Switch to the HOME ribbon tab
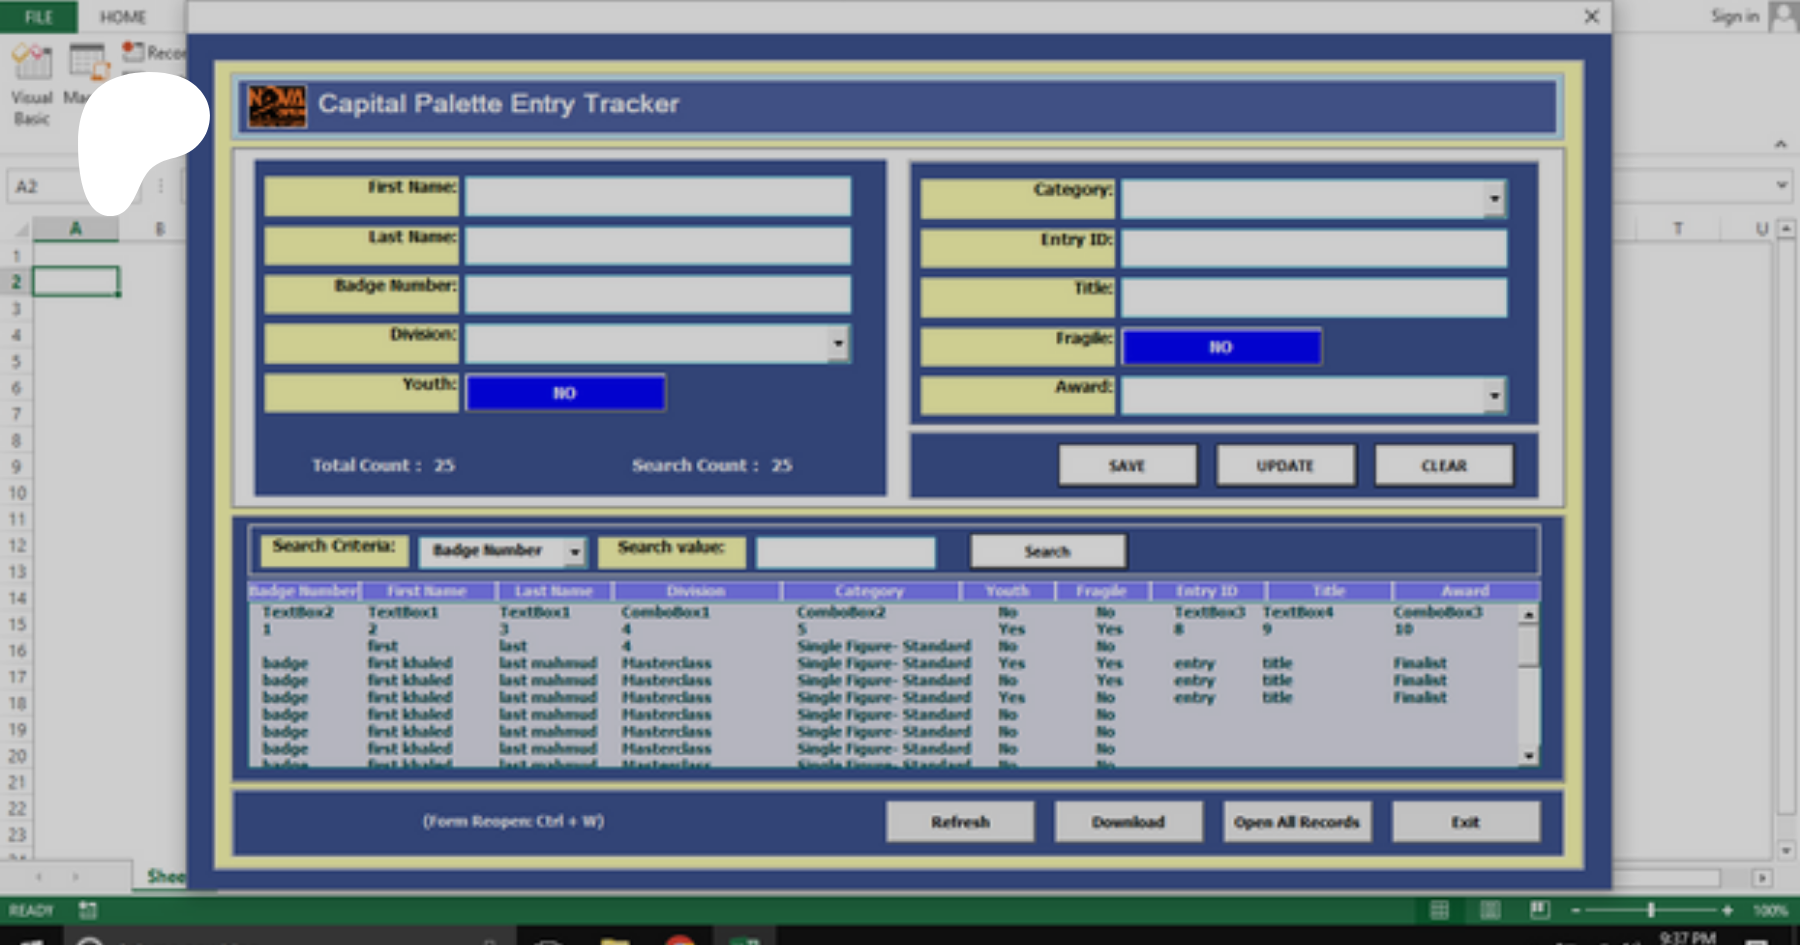Viewport: 1800px width, 945px height. coord(123,17)
